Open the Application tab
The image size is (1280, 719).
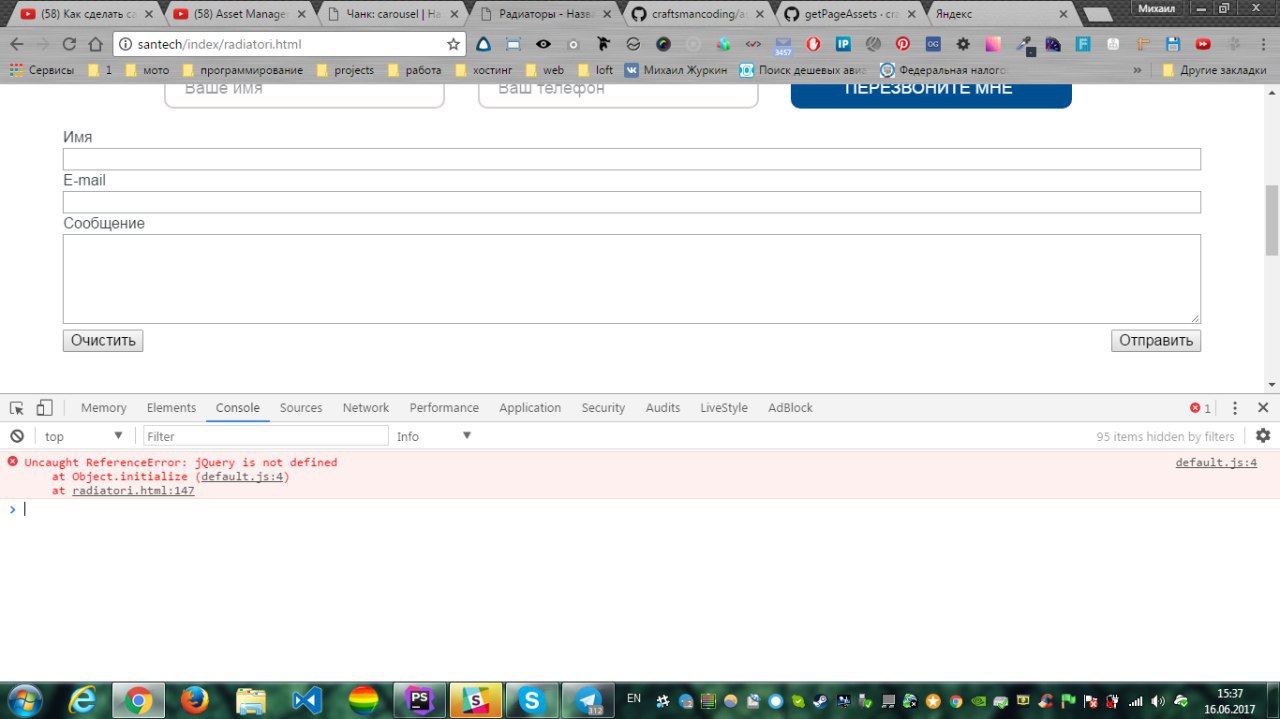coord(530,408)
